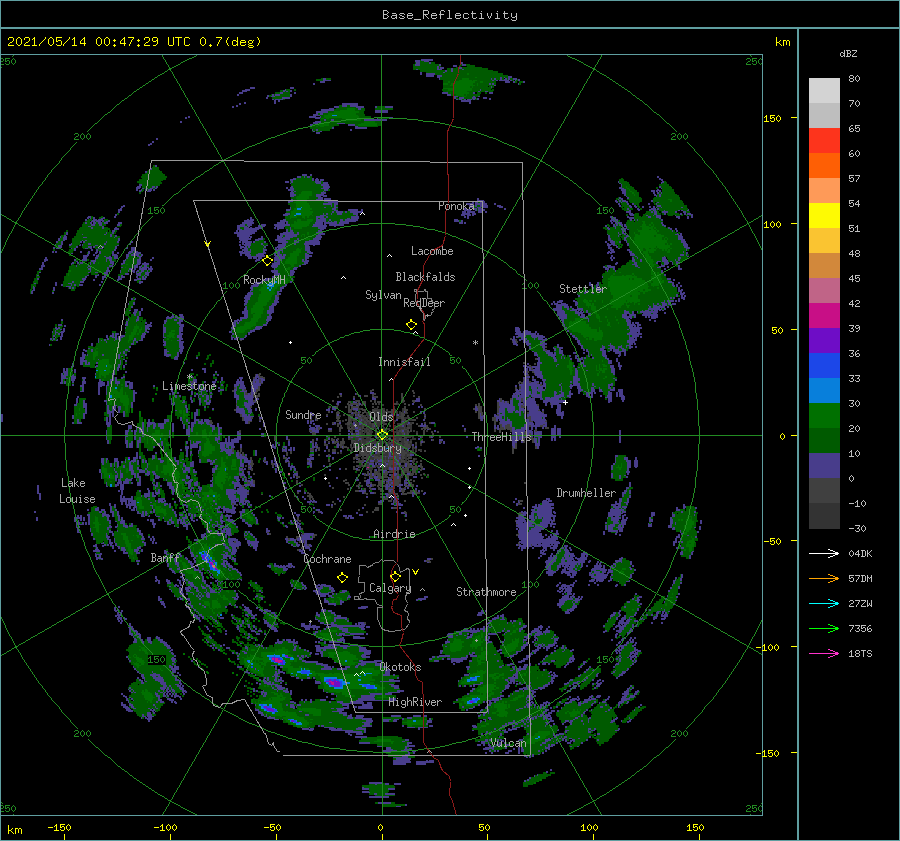This screenshot has width=900, height=841.
Task: Click the Drumheller label
Action: coord(586,493)
